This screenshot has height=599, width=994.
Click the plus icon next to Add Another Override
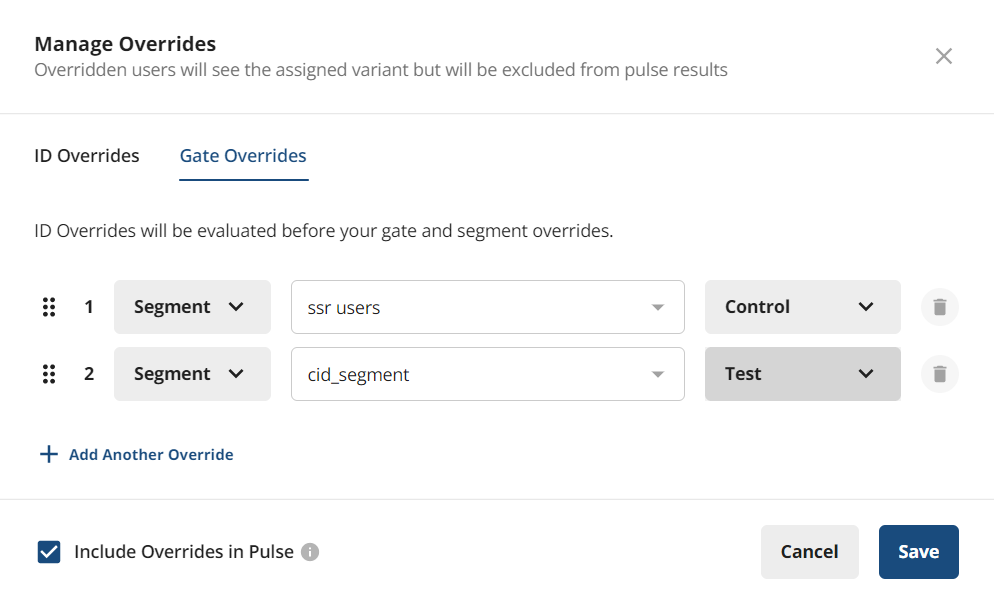[x=48, y=453]
